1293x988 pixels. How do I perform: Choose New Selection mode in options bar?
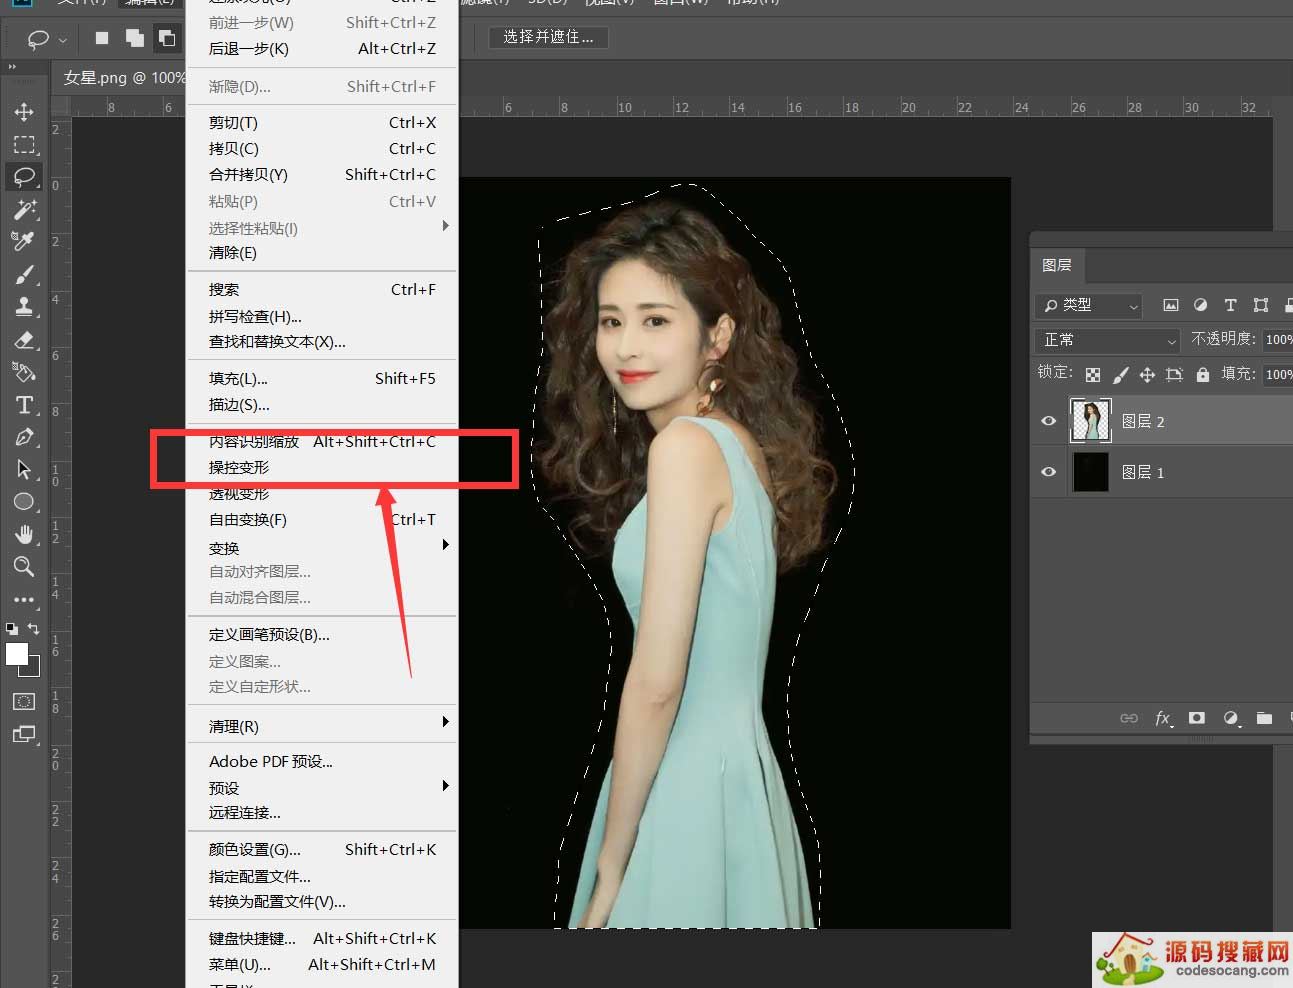[102, 38]
